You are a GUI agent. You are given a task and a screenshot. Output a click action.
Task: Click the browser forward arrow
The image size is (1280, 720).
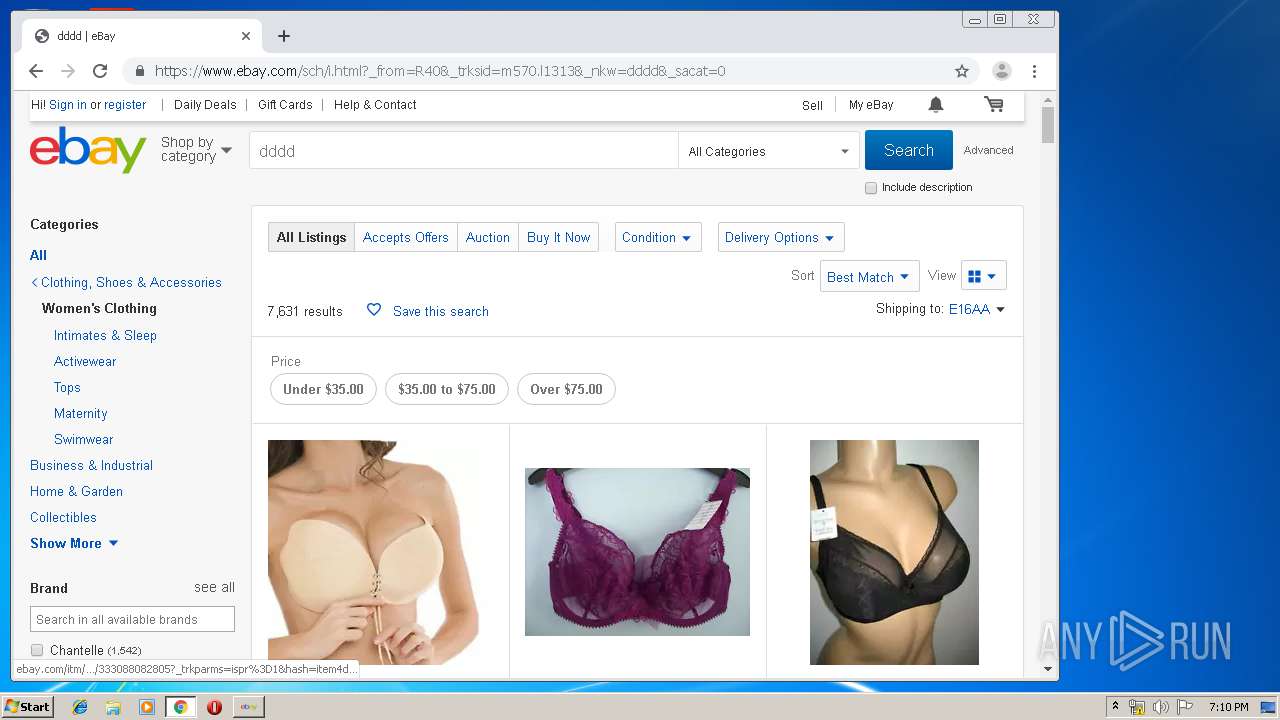[68, 71]
